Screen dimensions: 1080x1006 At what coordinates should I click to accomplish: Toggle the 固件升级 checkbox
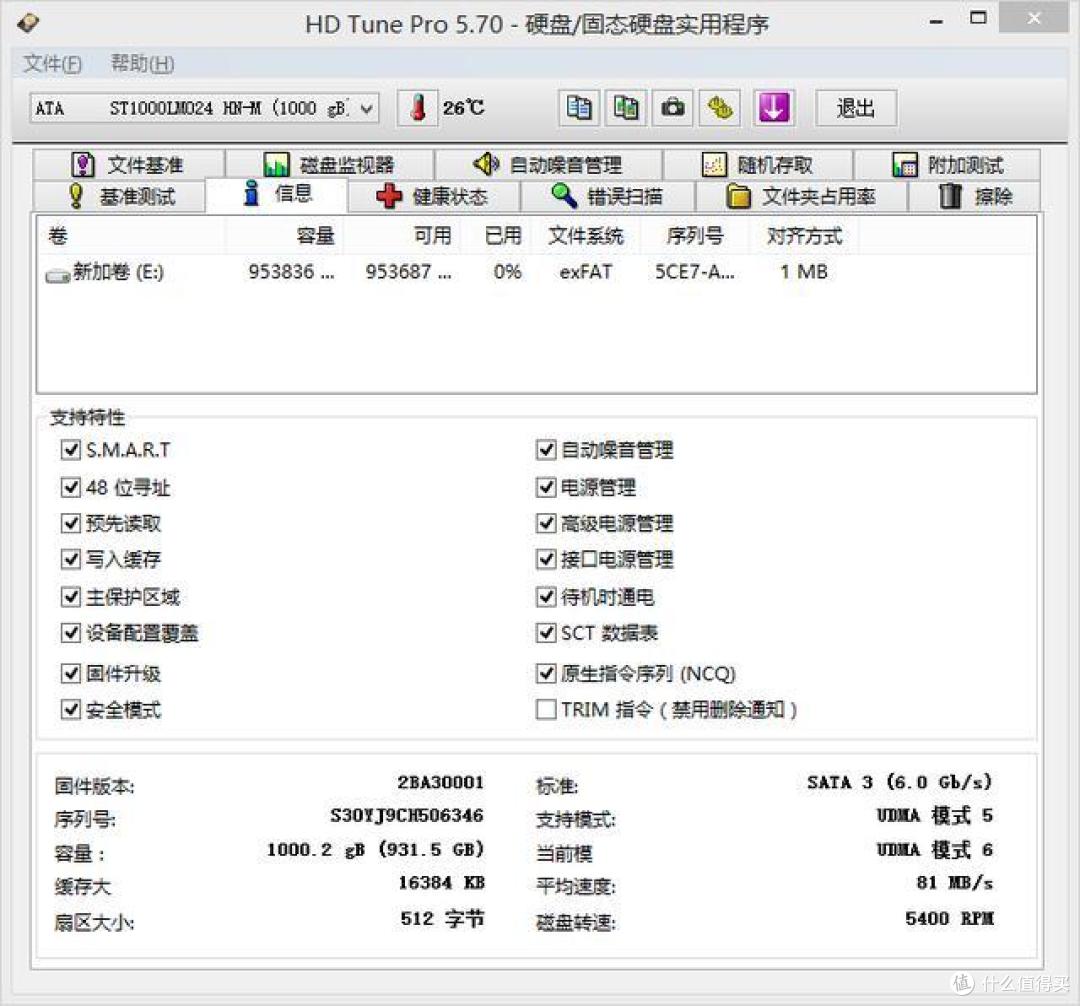(71, 673)
